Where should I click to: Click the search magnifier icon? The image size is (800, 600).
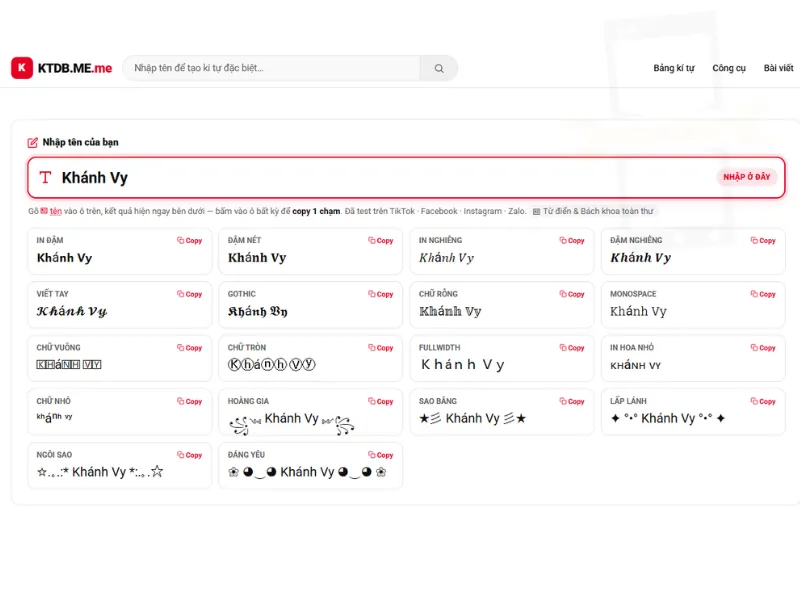click(x=439, y=68)
